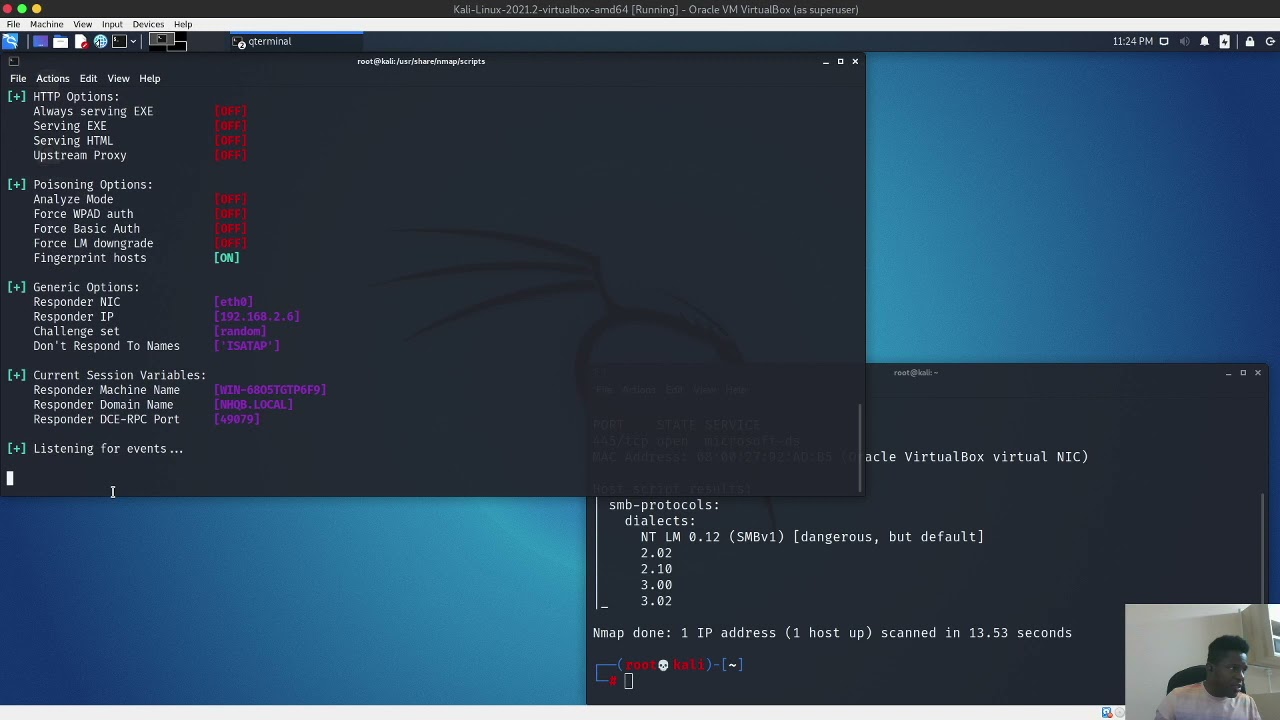Minimize the root@kali:~ terminal window
This screenshot has height=720, width=1280.
[x=1229, y=372]
